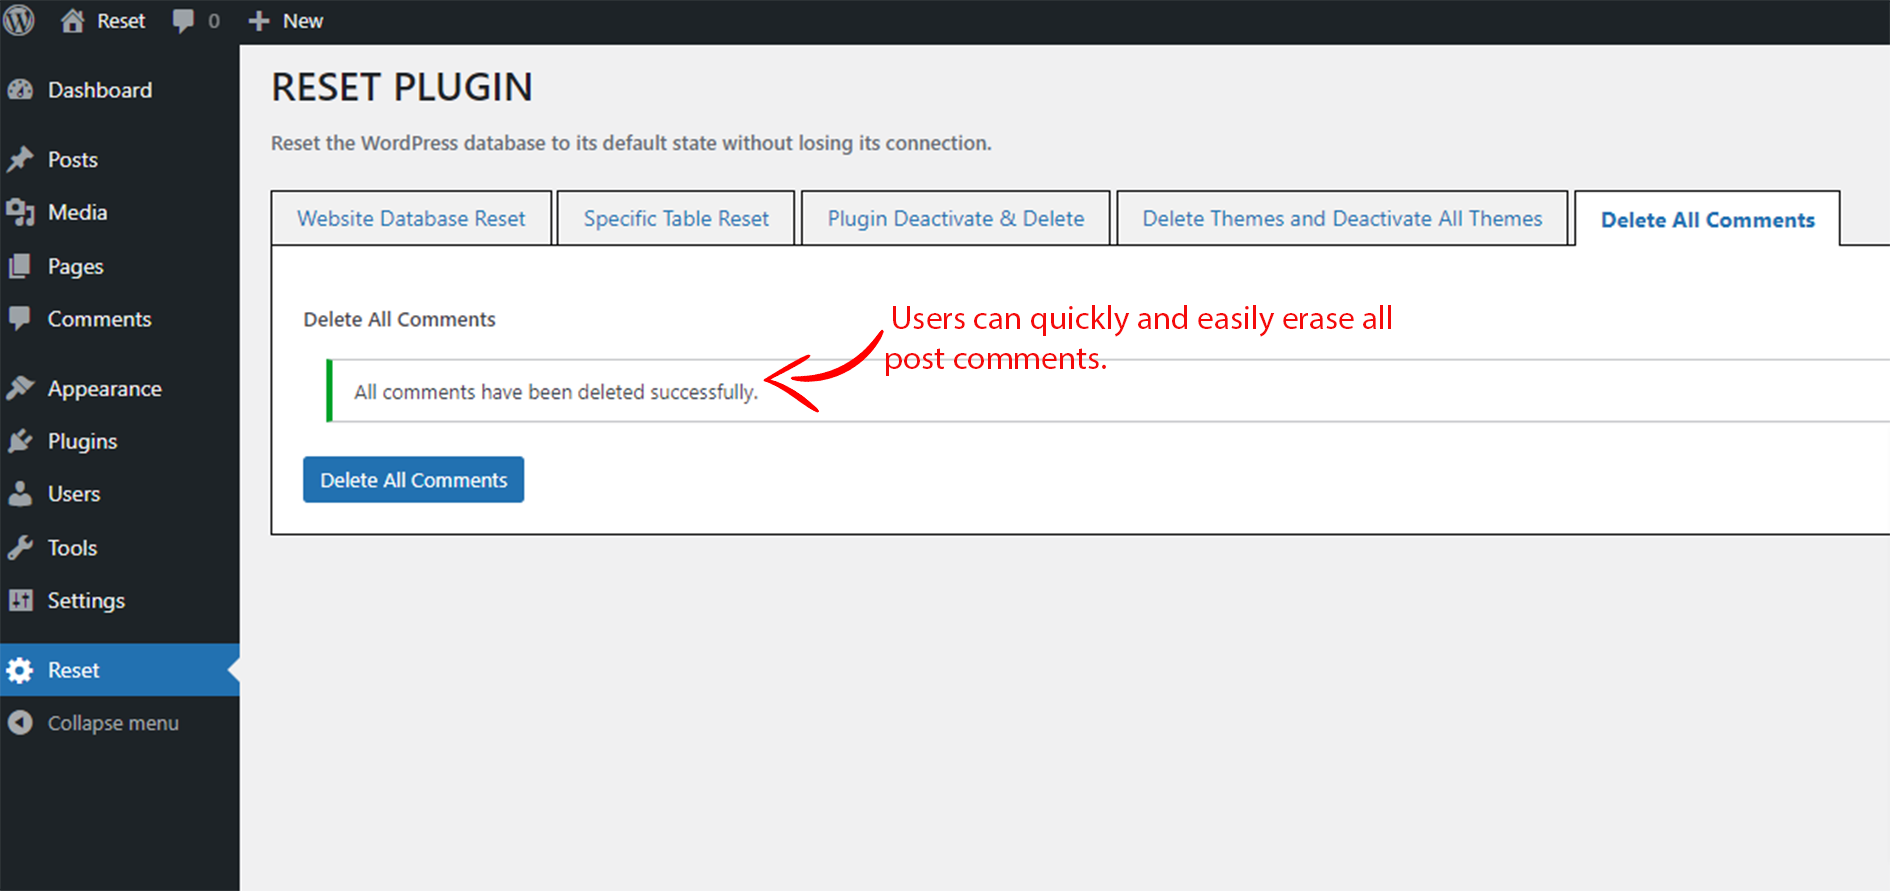Open the comments bubble icon in the admin bar
The height and width of the screenshot is (891, 1890).
pyautogui.click(x=183, y=21)
